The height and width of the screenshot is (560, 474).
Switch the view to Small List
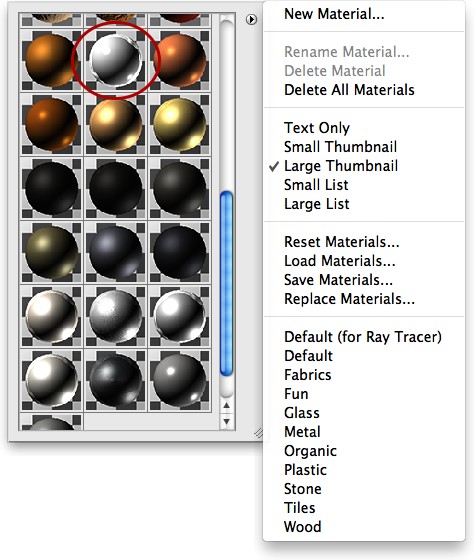pyautogui.click(x=316, y=185)
